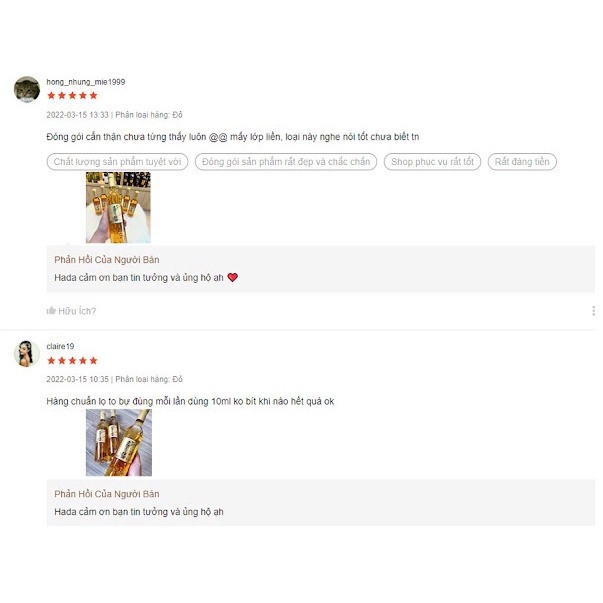Enlarge first review's bottle photo thumbnail
Screen dimensions: 603x603
click(x=118, y=207)
